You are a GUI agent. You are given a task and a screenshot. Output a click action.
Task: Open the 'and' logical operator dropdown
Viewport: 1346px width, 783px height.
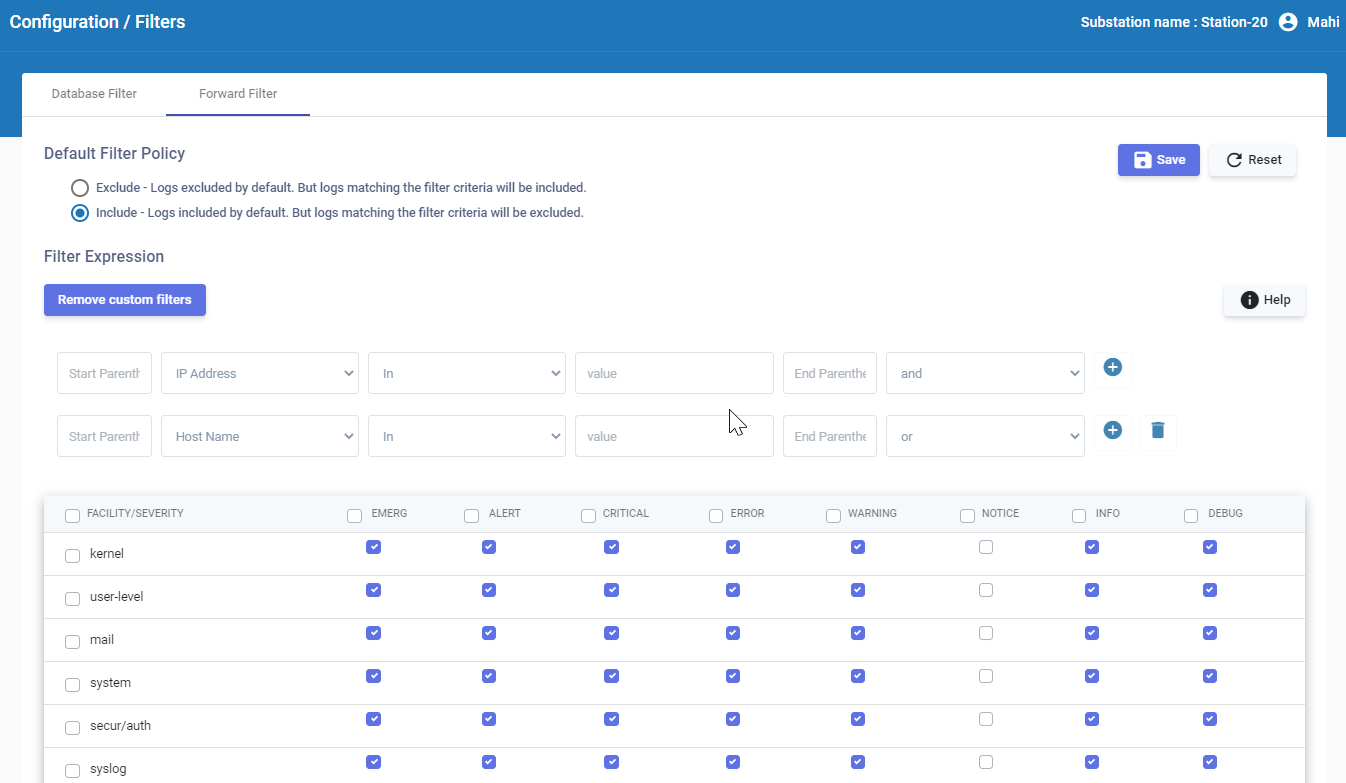tap(984, 373)
